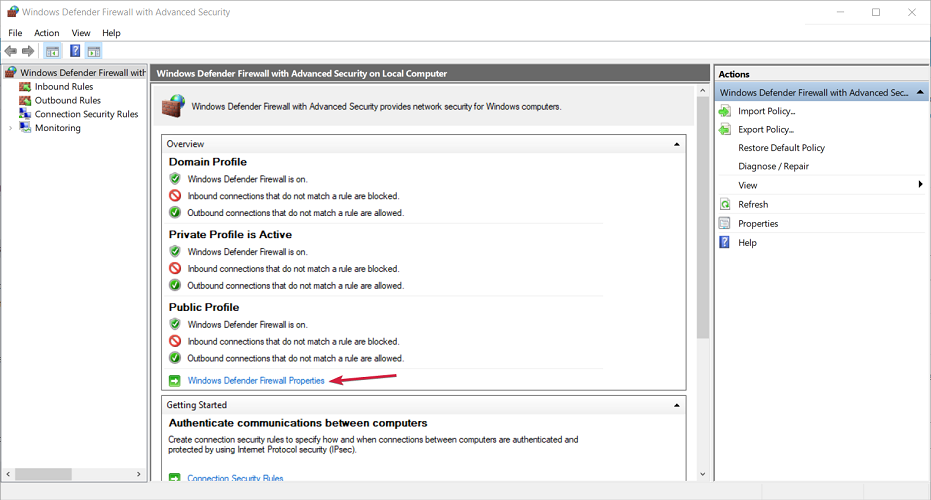Select Refresh in the Actions pane
The width and height of the screenshot is (931, 500).
(x=753, y=204)
